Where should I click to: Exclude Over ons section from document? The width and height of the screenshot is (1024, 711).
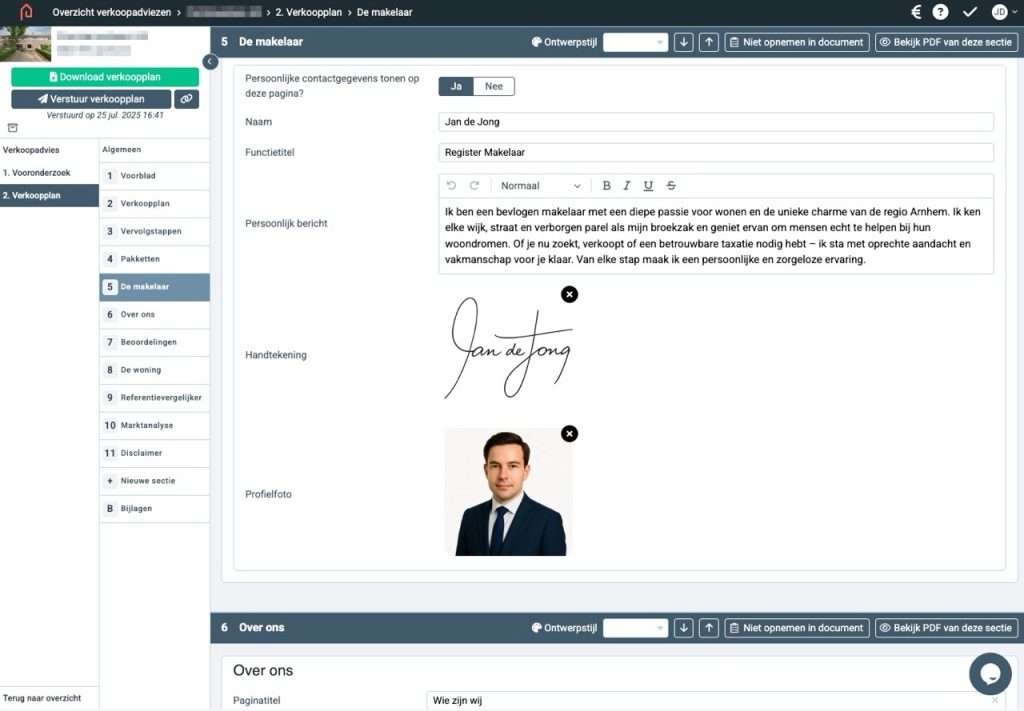pos(797,628)
